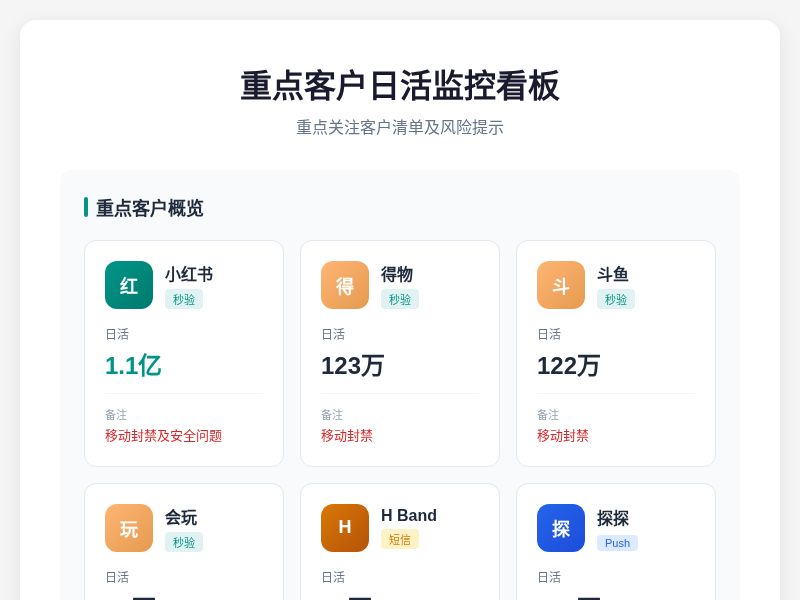Click the green accent bar beside 重点客户概览
The width and height of the screenshot is (800, 600).
tap(85, 208)
